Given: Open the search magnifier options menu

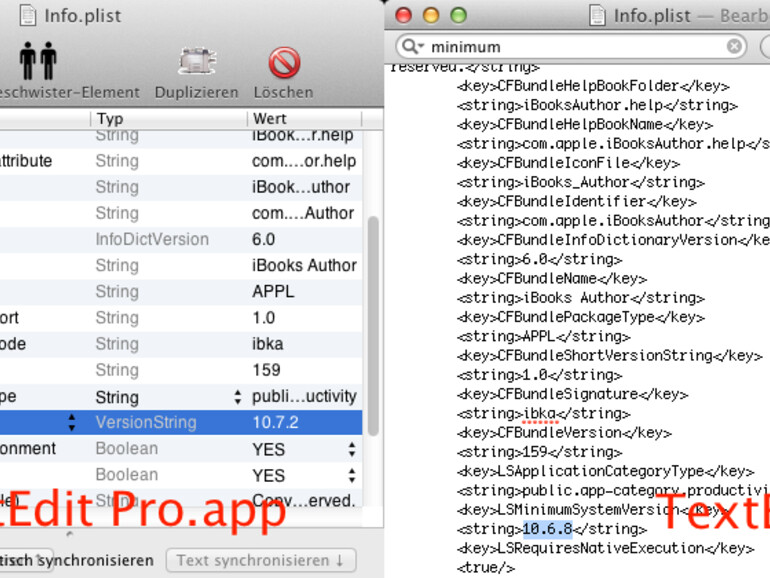Looking at the screenshot, I should 412,47.
